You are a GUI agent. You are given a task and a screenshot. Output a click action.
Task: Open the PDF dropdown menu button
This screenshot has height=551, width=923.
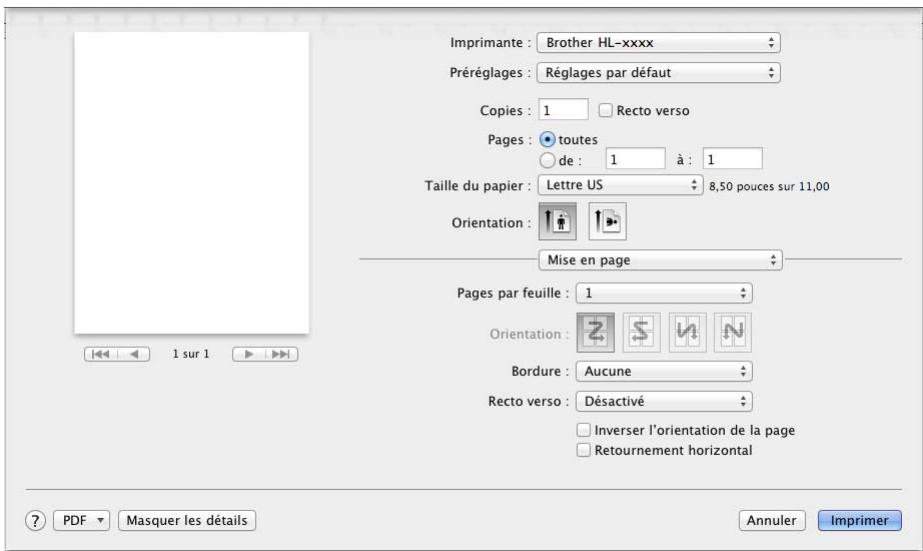(x=82, y=520)
